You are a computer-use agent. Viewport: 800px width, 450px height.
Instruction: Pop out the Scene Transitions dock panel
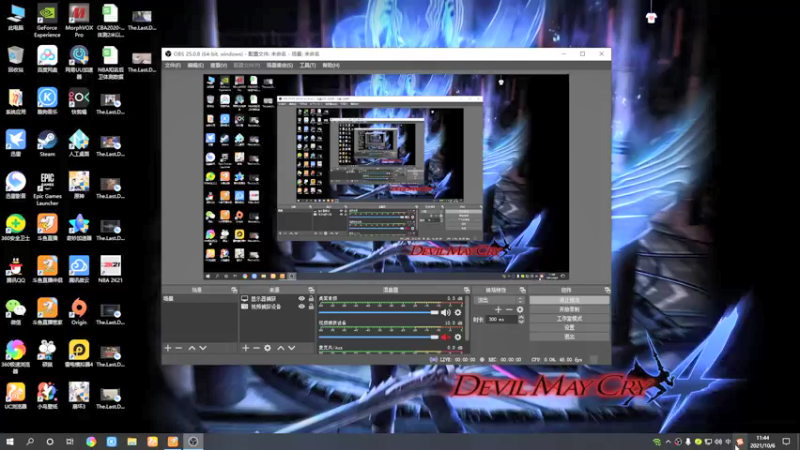click(522, 290)
